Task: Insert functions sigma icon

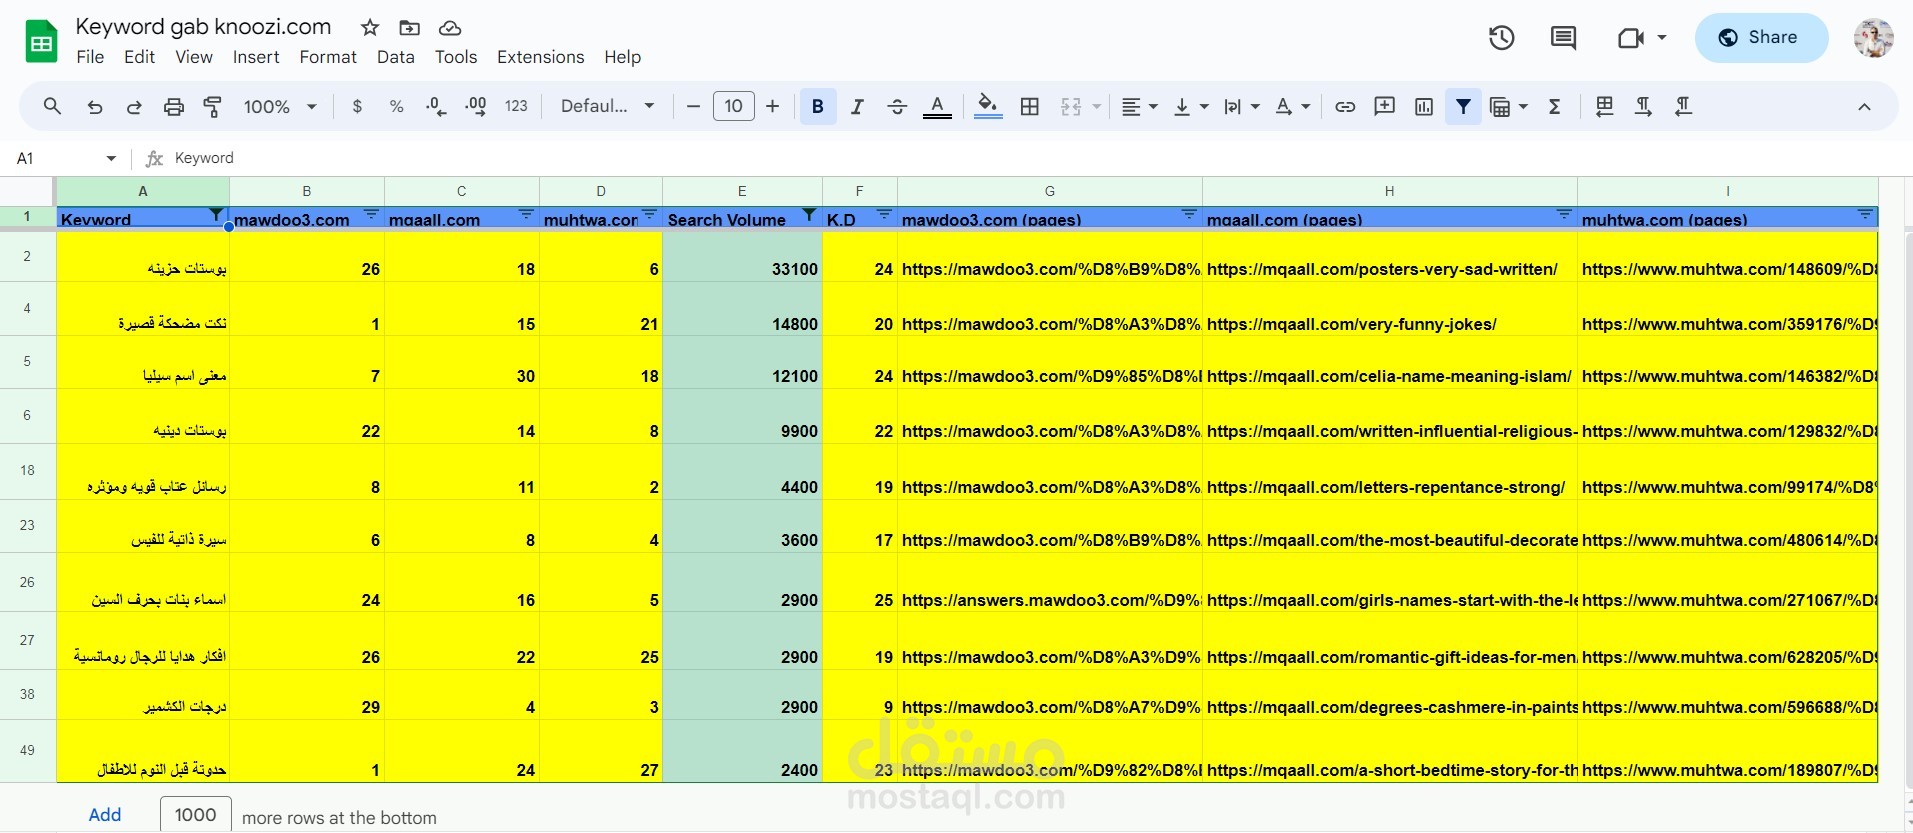Action: 1555,107
